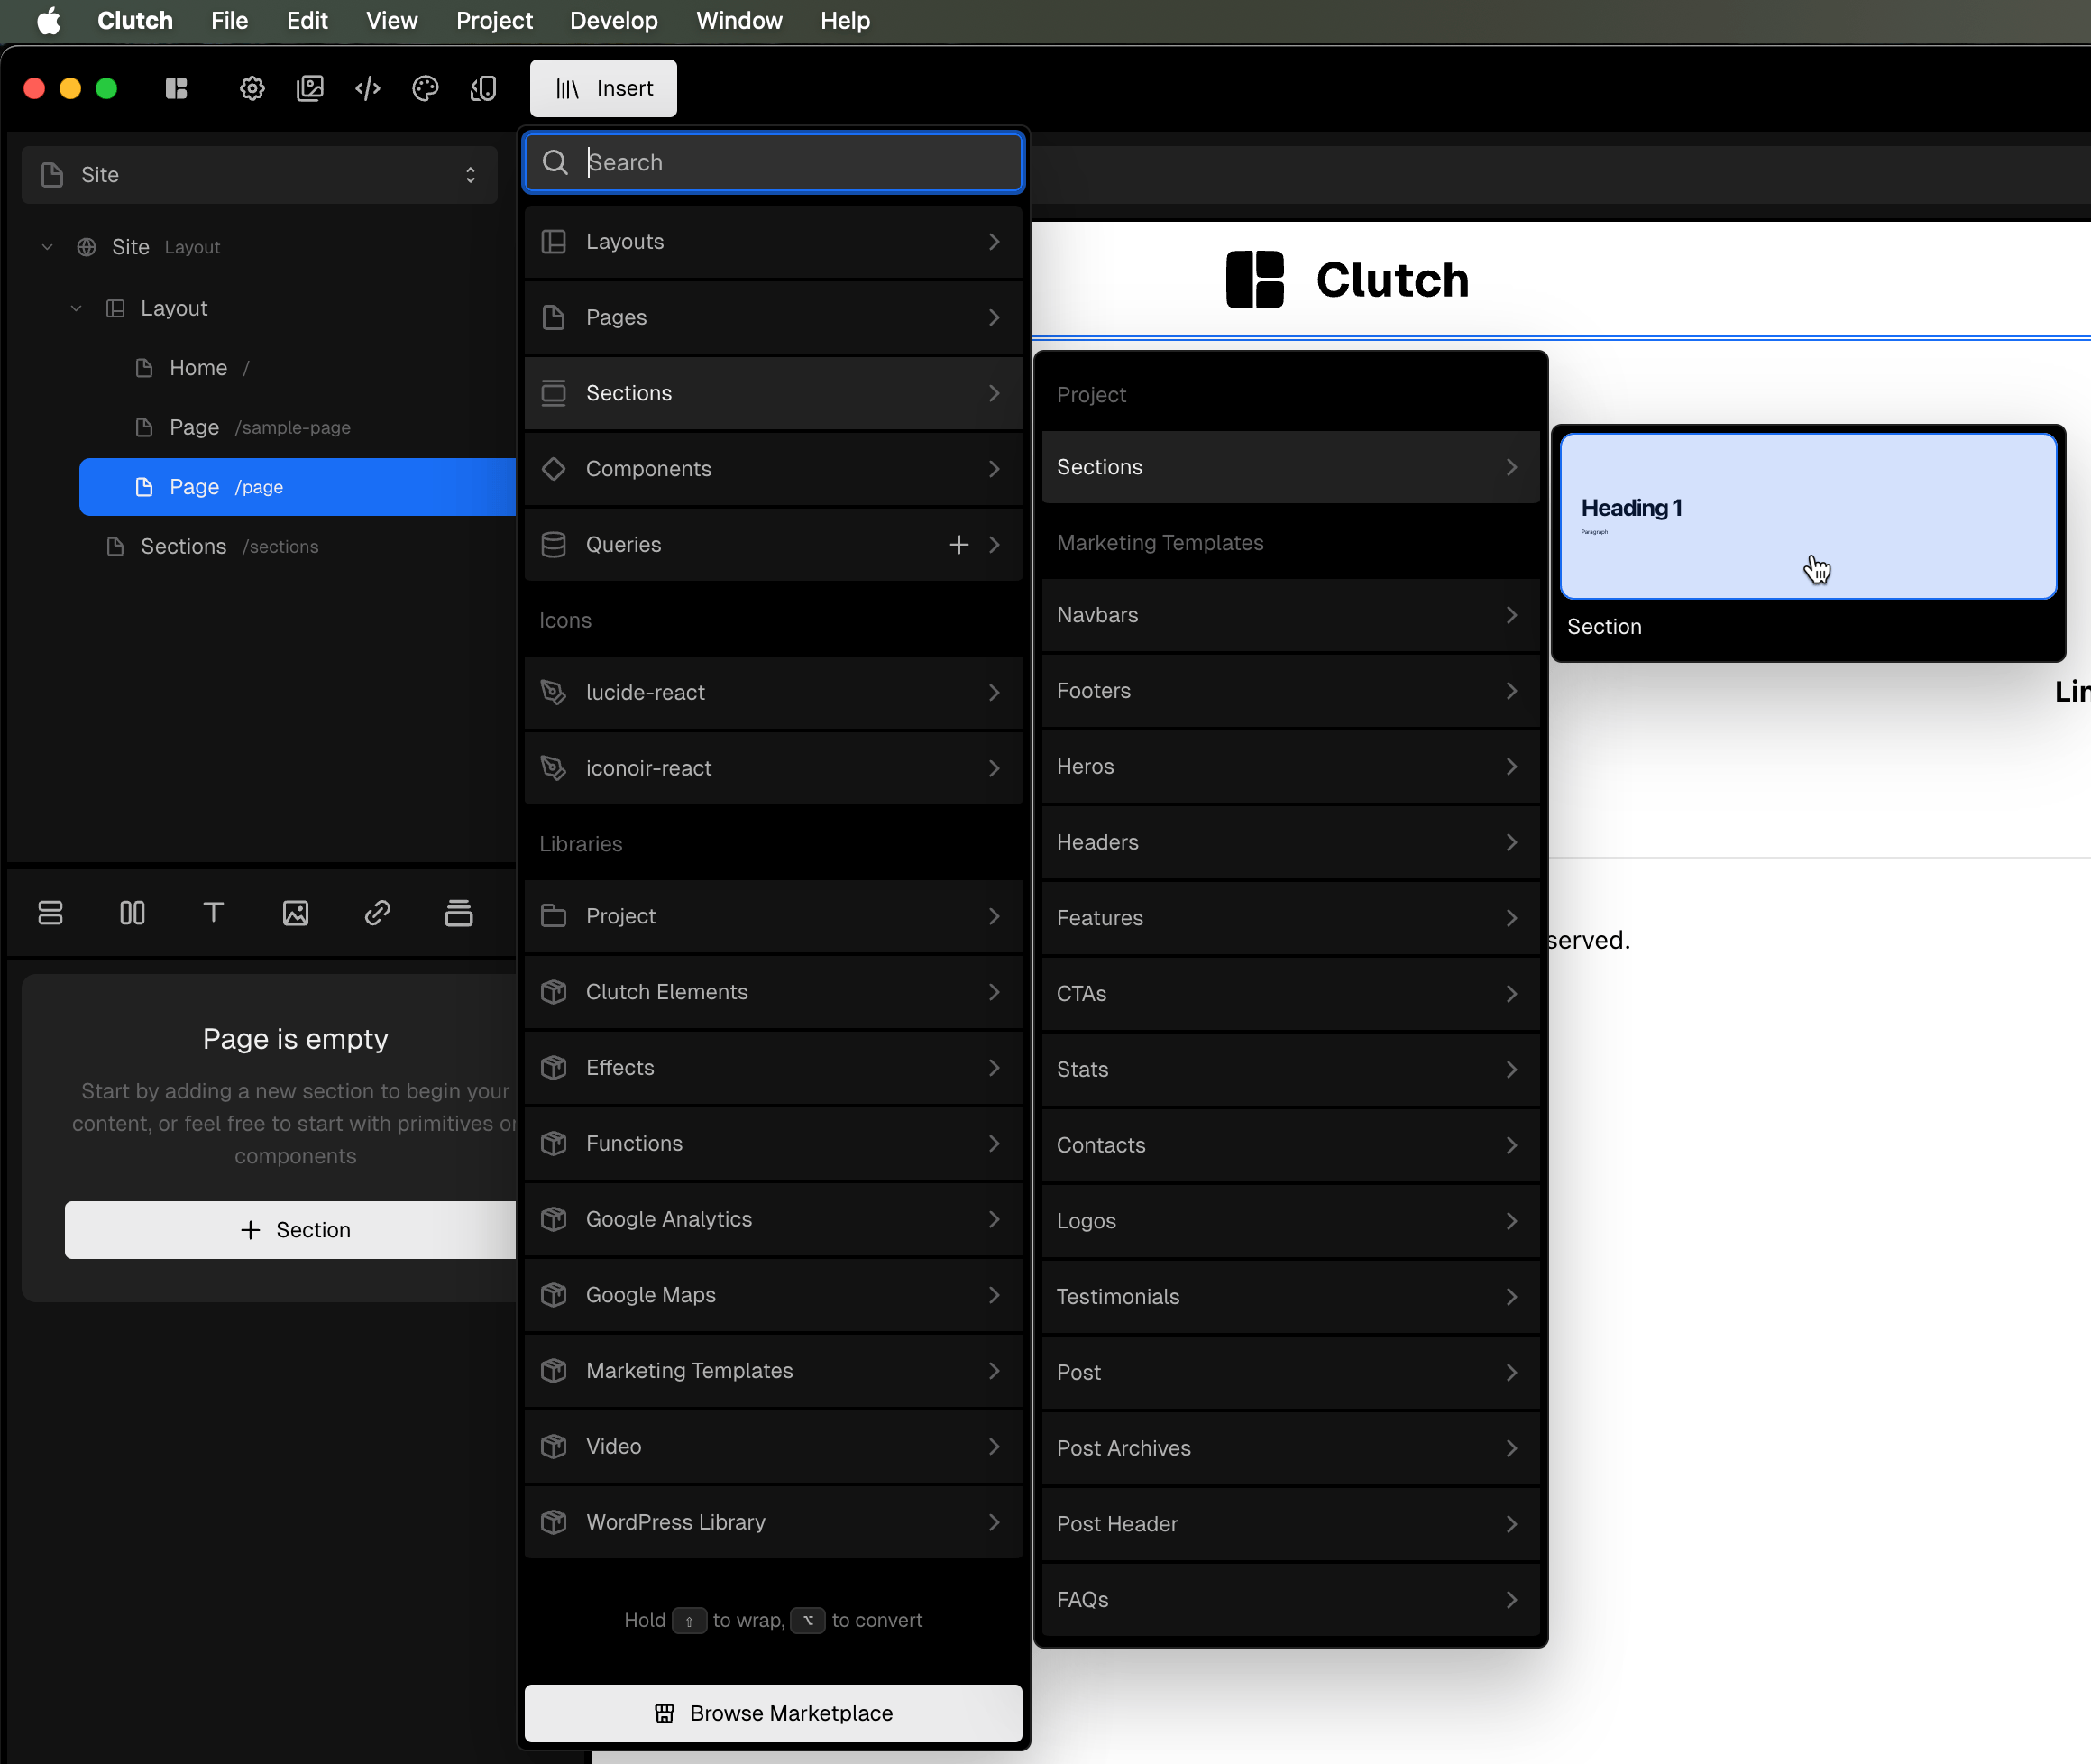The width and height of the screenshot is (2091, 1764).
Task: Open the media assets icon in toolbar
Action: pos(310,88)
